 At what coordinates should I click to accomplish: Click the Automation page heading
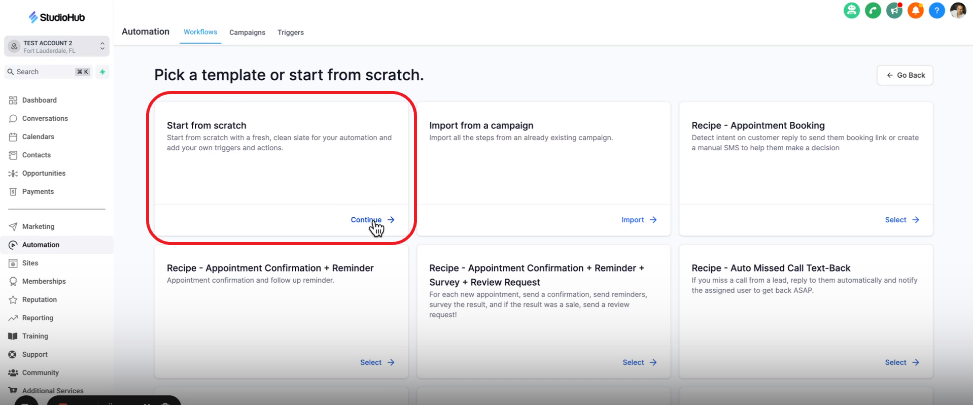pos(145,32)
